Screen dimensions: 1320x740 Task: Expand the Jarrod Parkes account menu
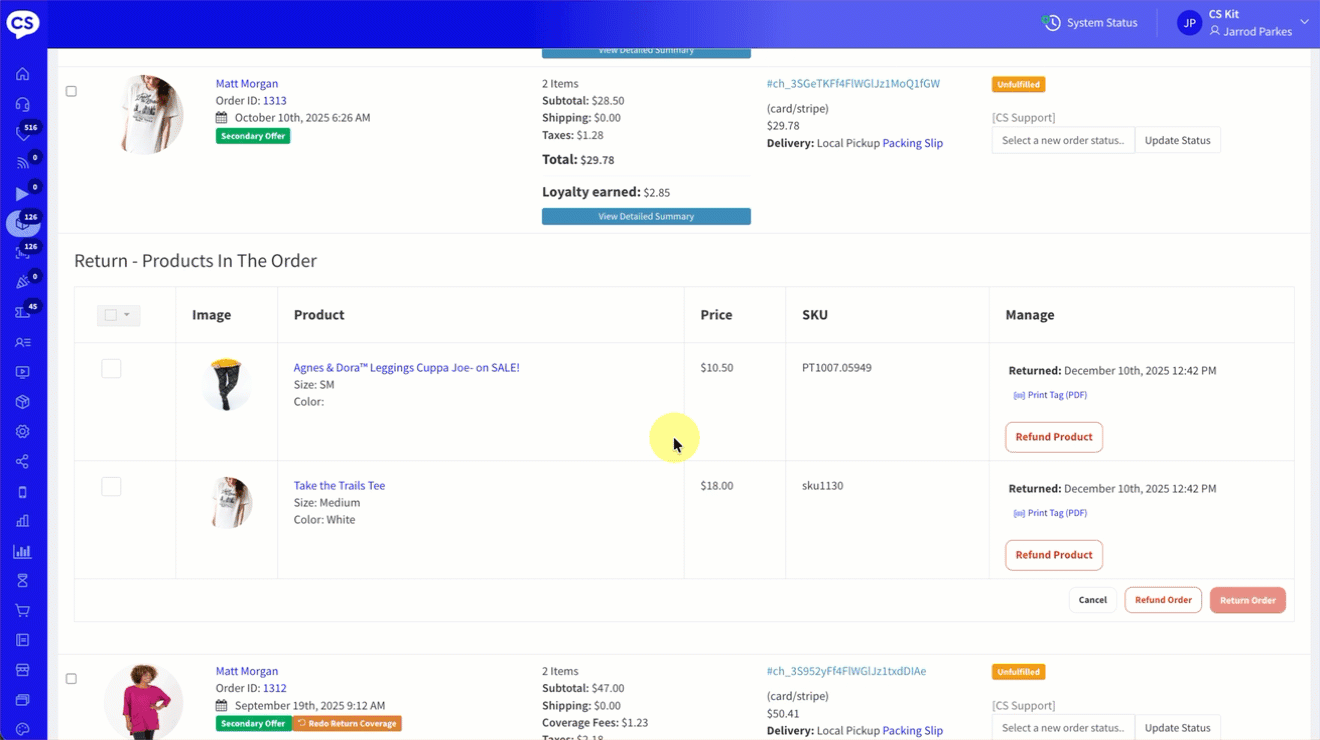(1303, 22)
